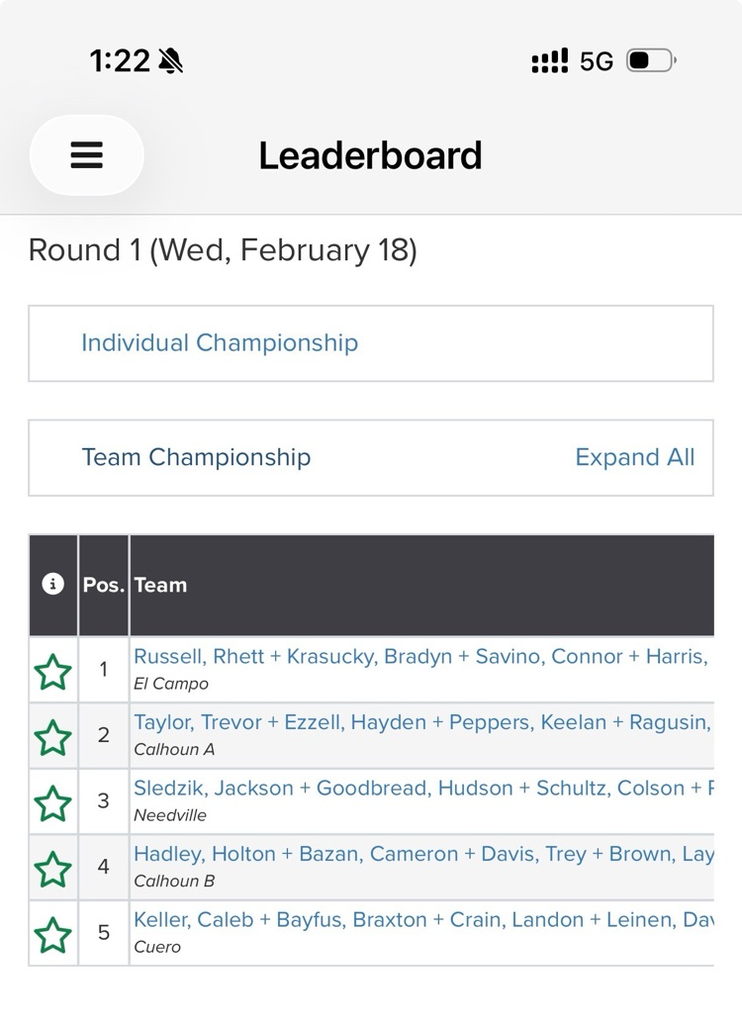
Task: Toggle the Calhoun A favorite star
Action: (x=53, y=738)
